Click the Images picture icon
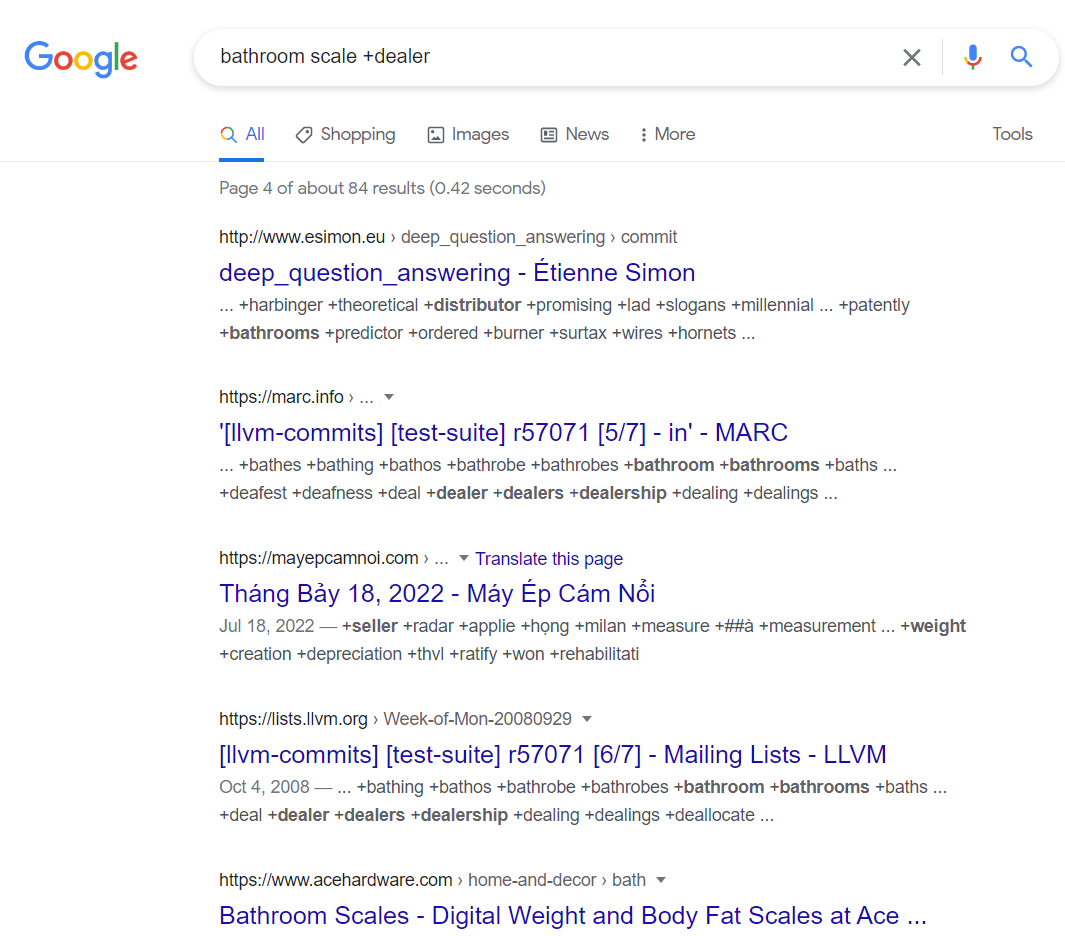 435,135
